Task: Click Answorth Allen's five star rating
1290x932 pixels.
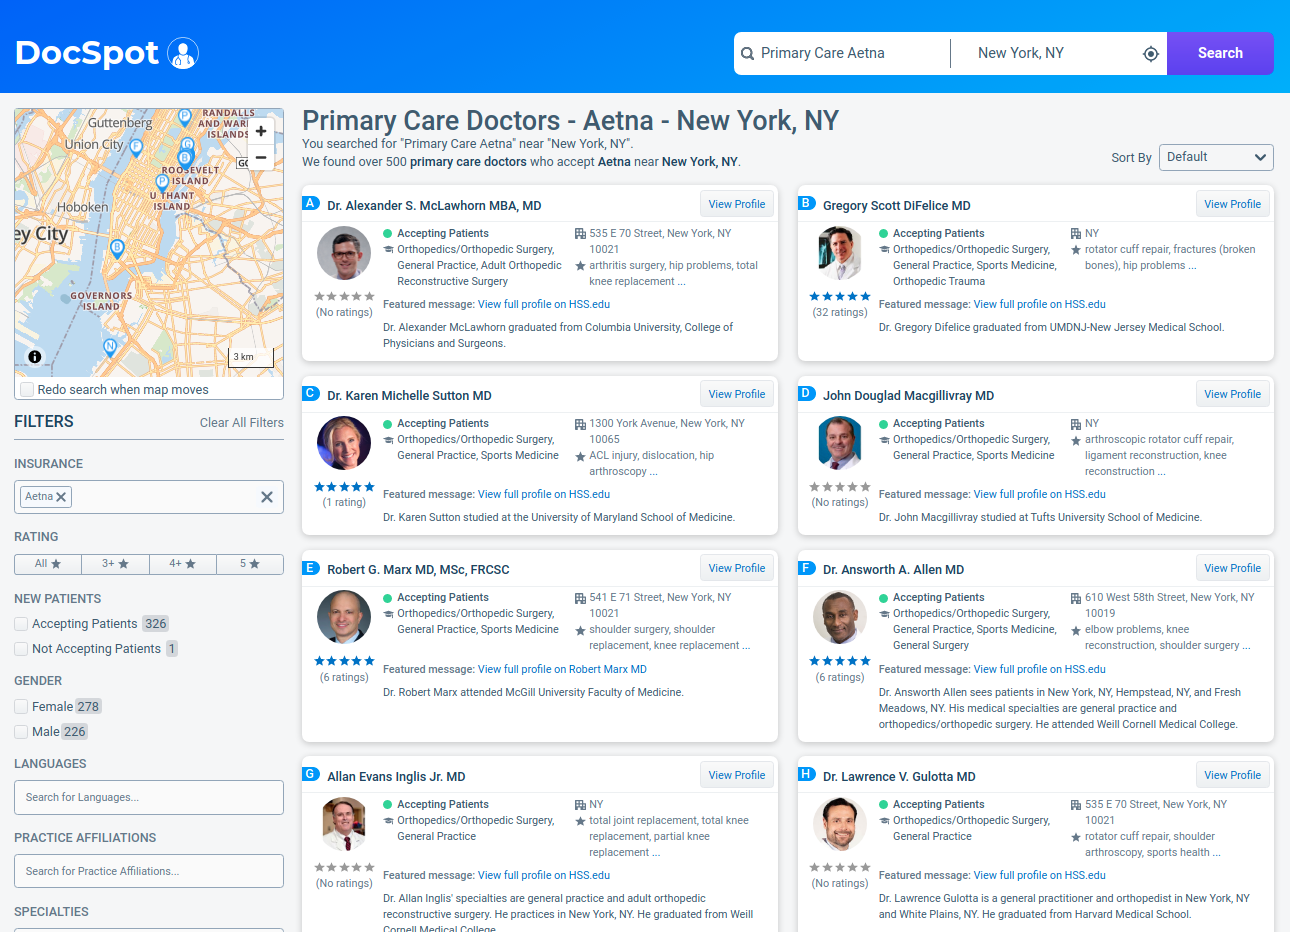Action: (x=840, y=661)
